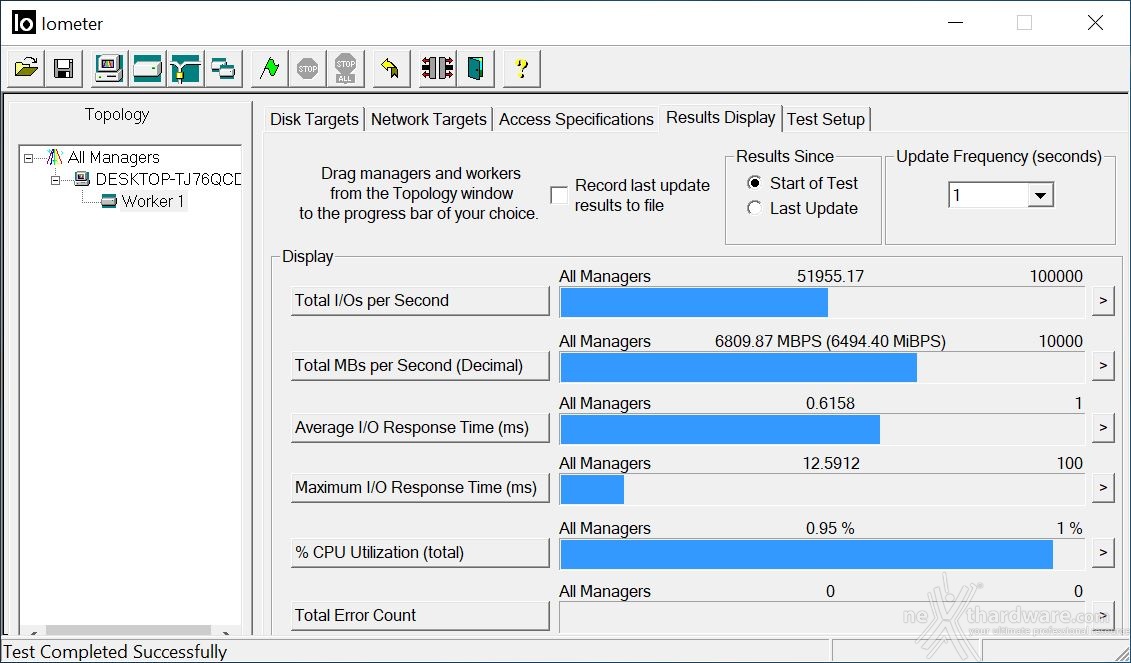Reset workers with the yellow arrow icon

coord(391,69)
